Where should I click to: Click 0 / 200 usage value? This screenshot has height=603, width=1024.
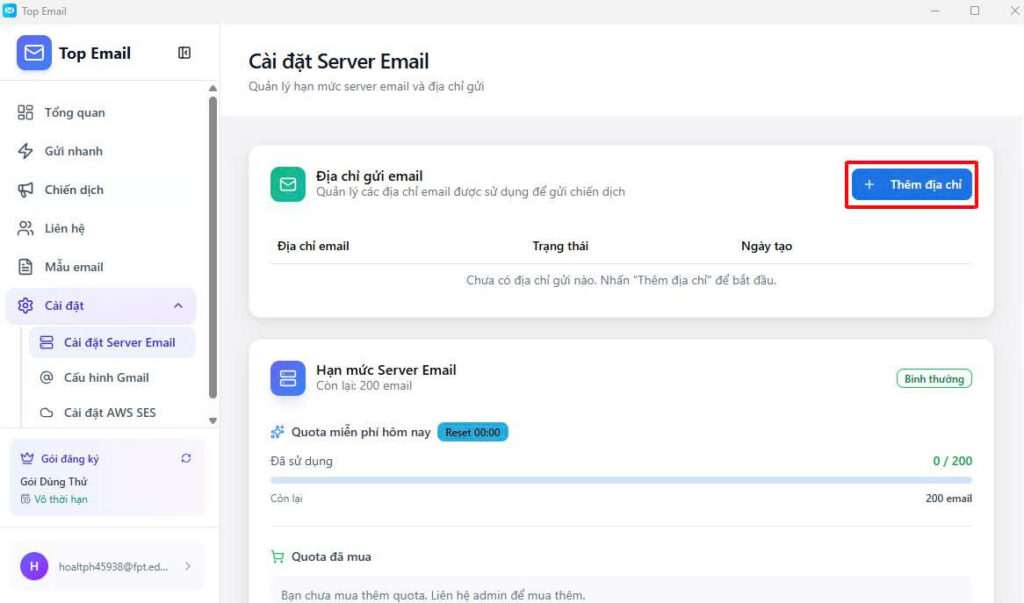952,461
